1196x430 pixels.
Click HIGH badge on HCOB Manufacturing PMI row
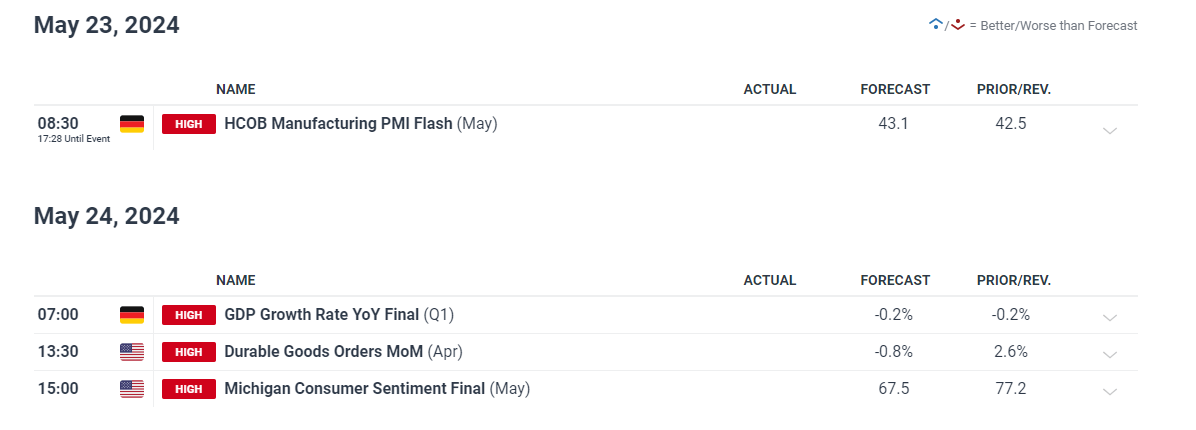point(189,124)
